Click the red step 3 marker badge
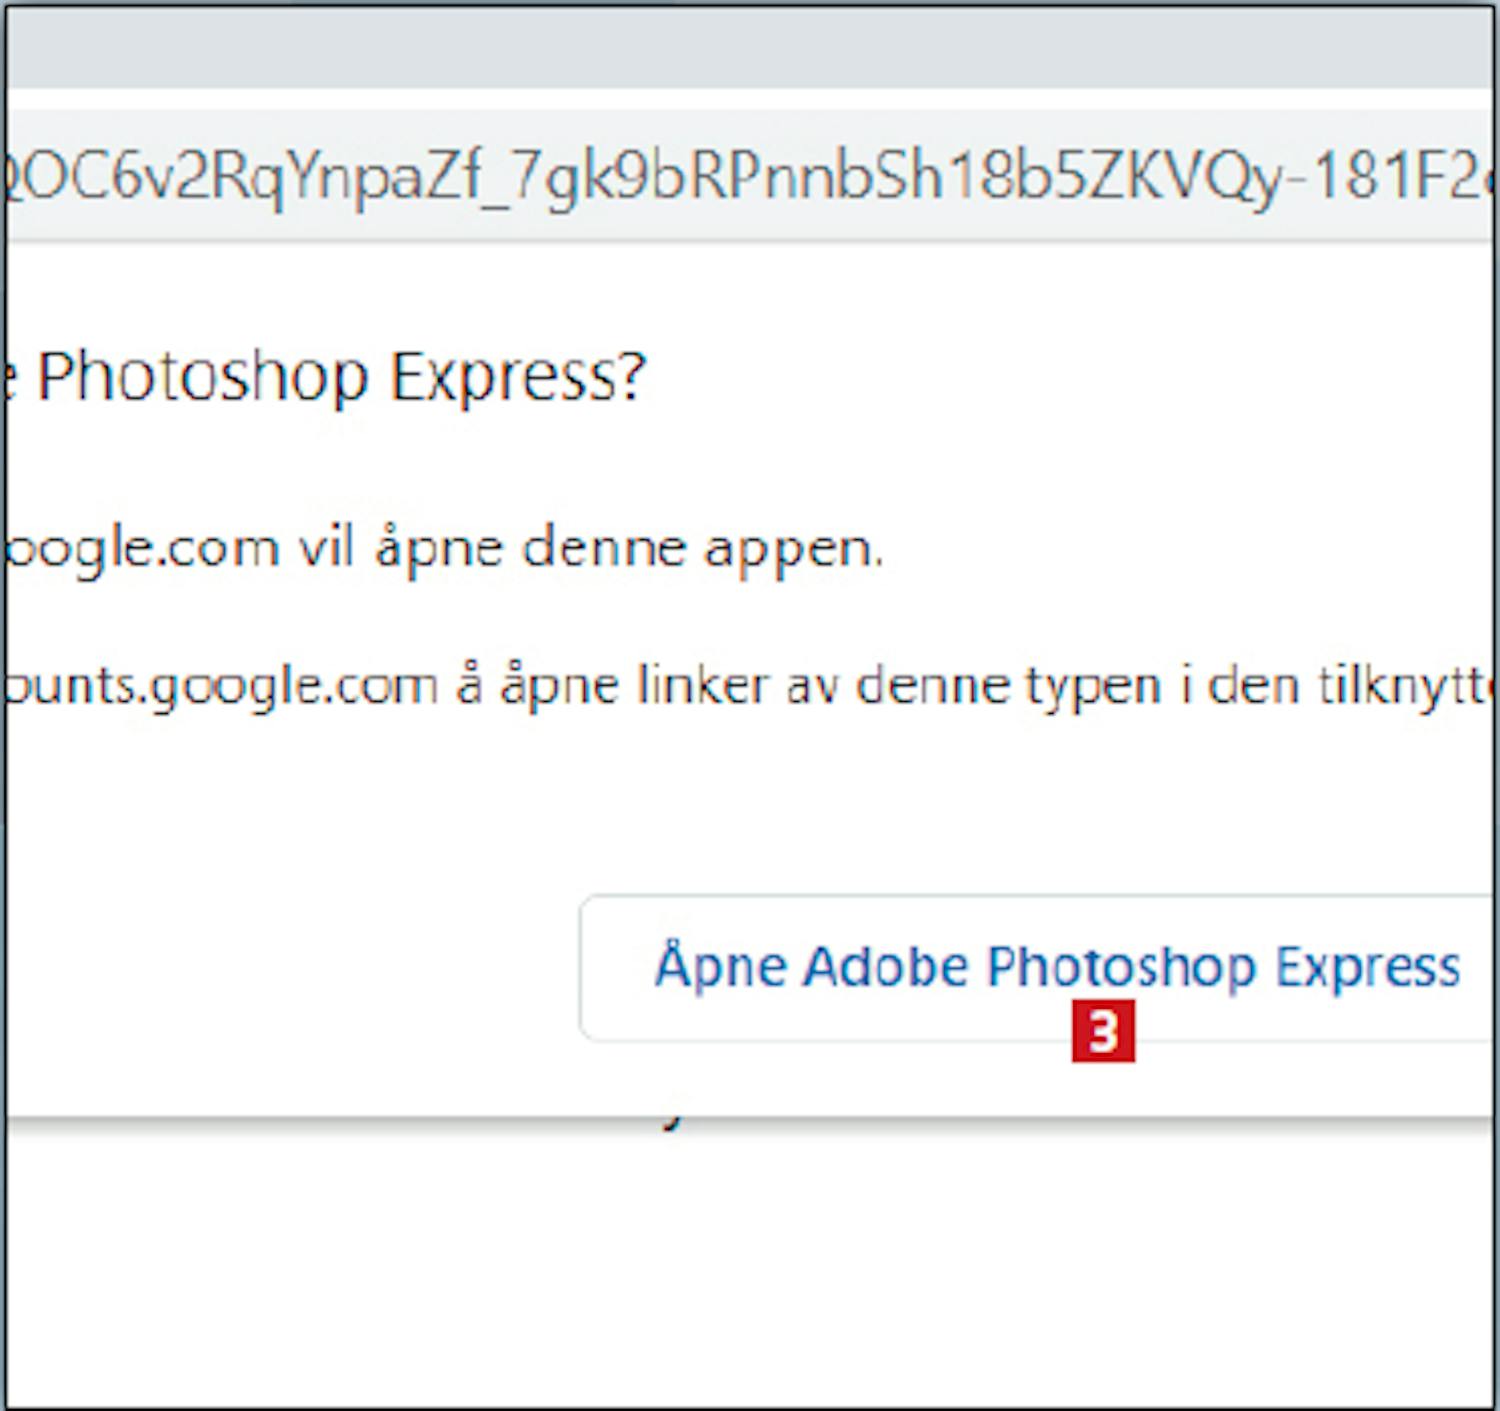This screenshot has width=1500, height=1411. tap(1103, 1031)
